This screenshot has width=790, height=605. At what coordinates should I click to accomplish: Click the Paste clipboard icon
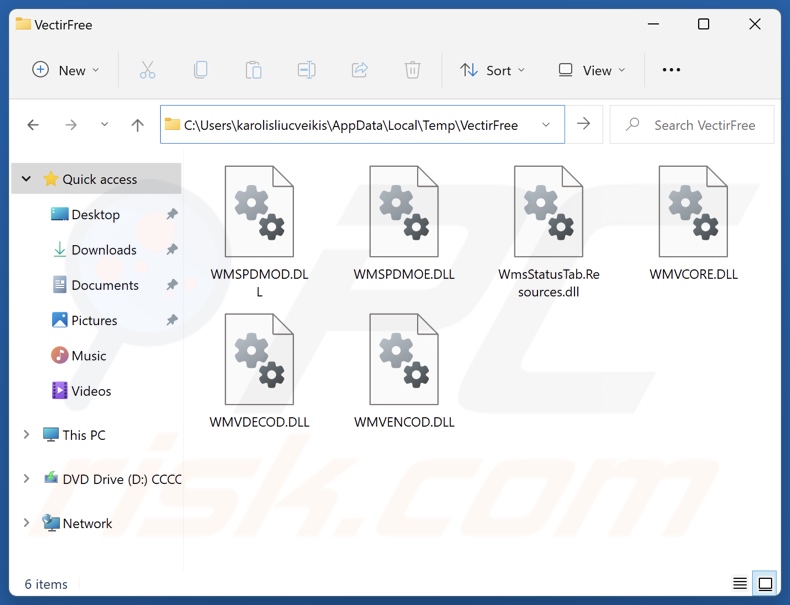click(253, 70)
